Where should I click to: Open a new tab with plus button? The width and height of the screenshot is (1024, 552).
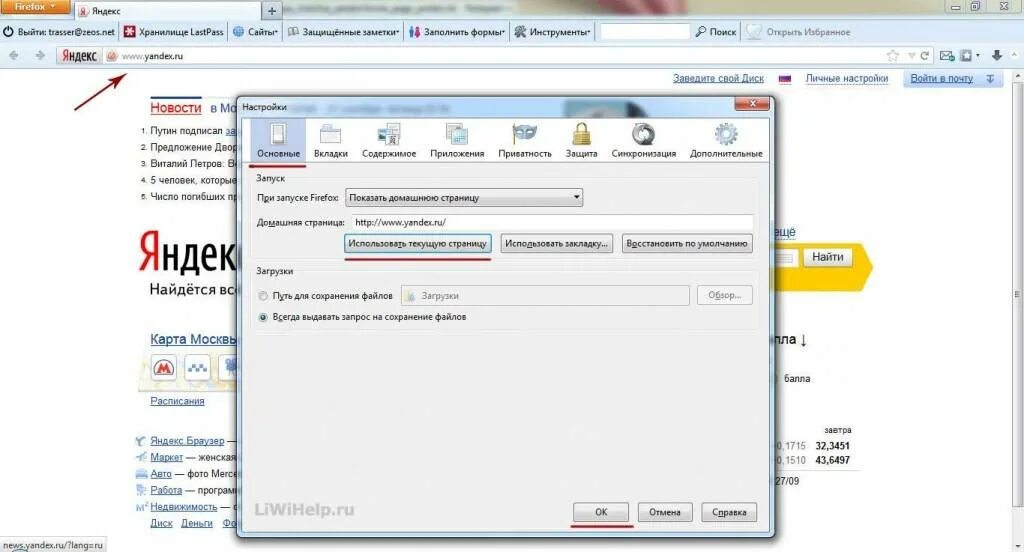(272, 10)
